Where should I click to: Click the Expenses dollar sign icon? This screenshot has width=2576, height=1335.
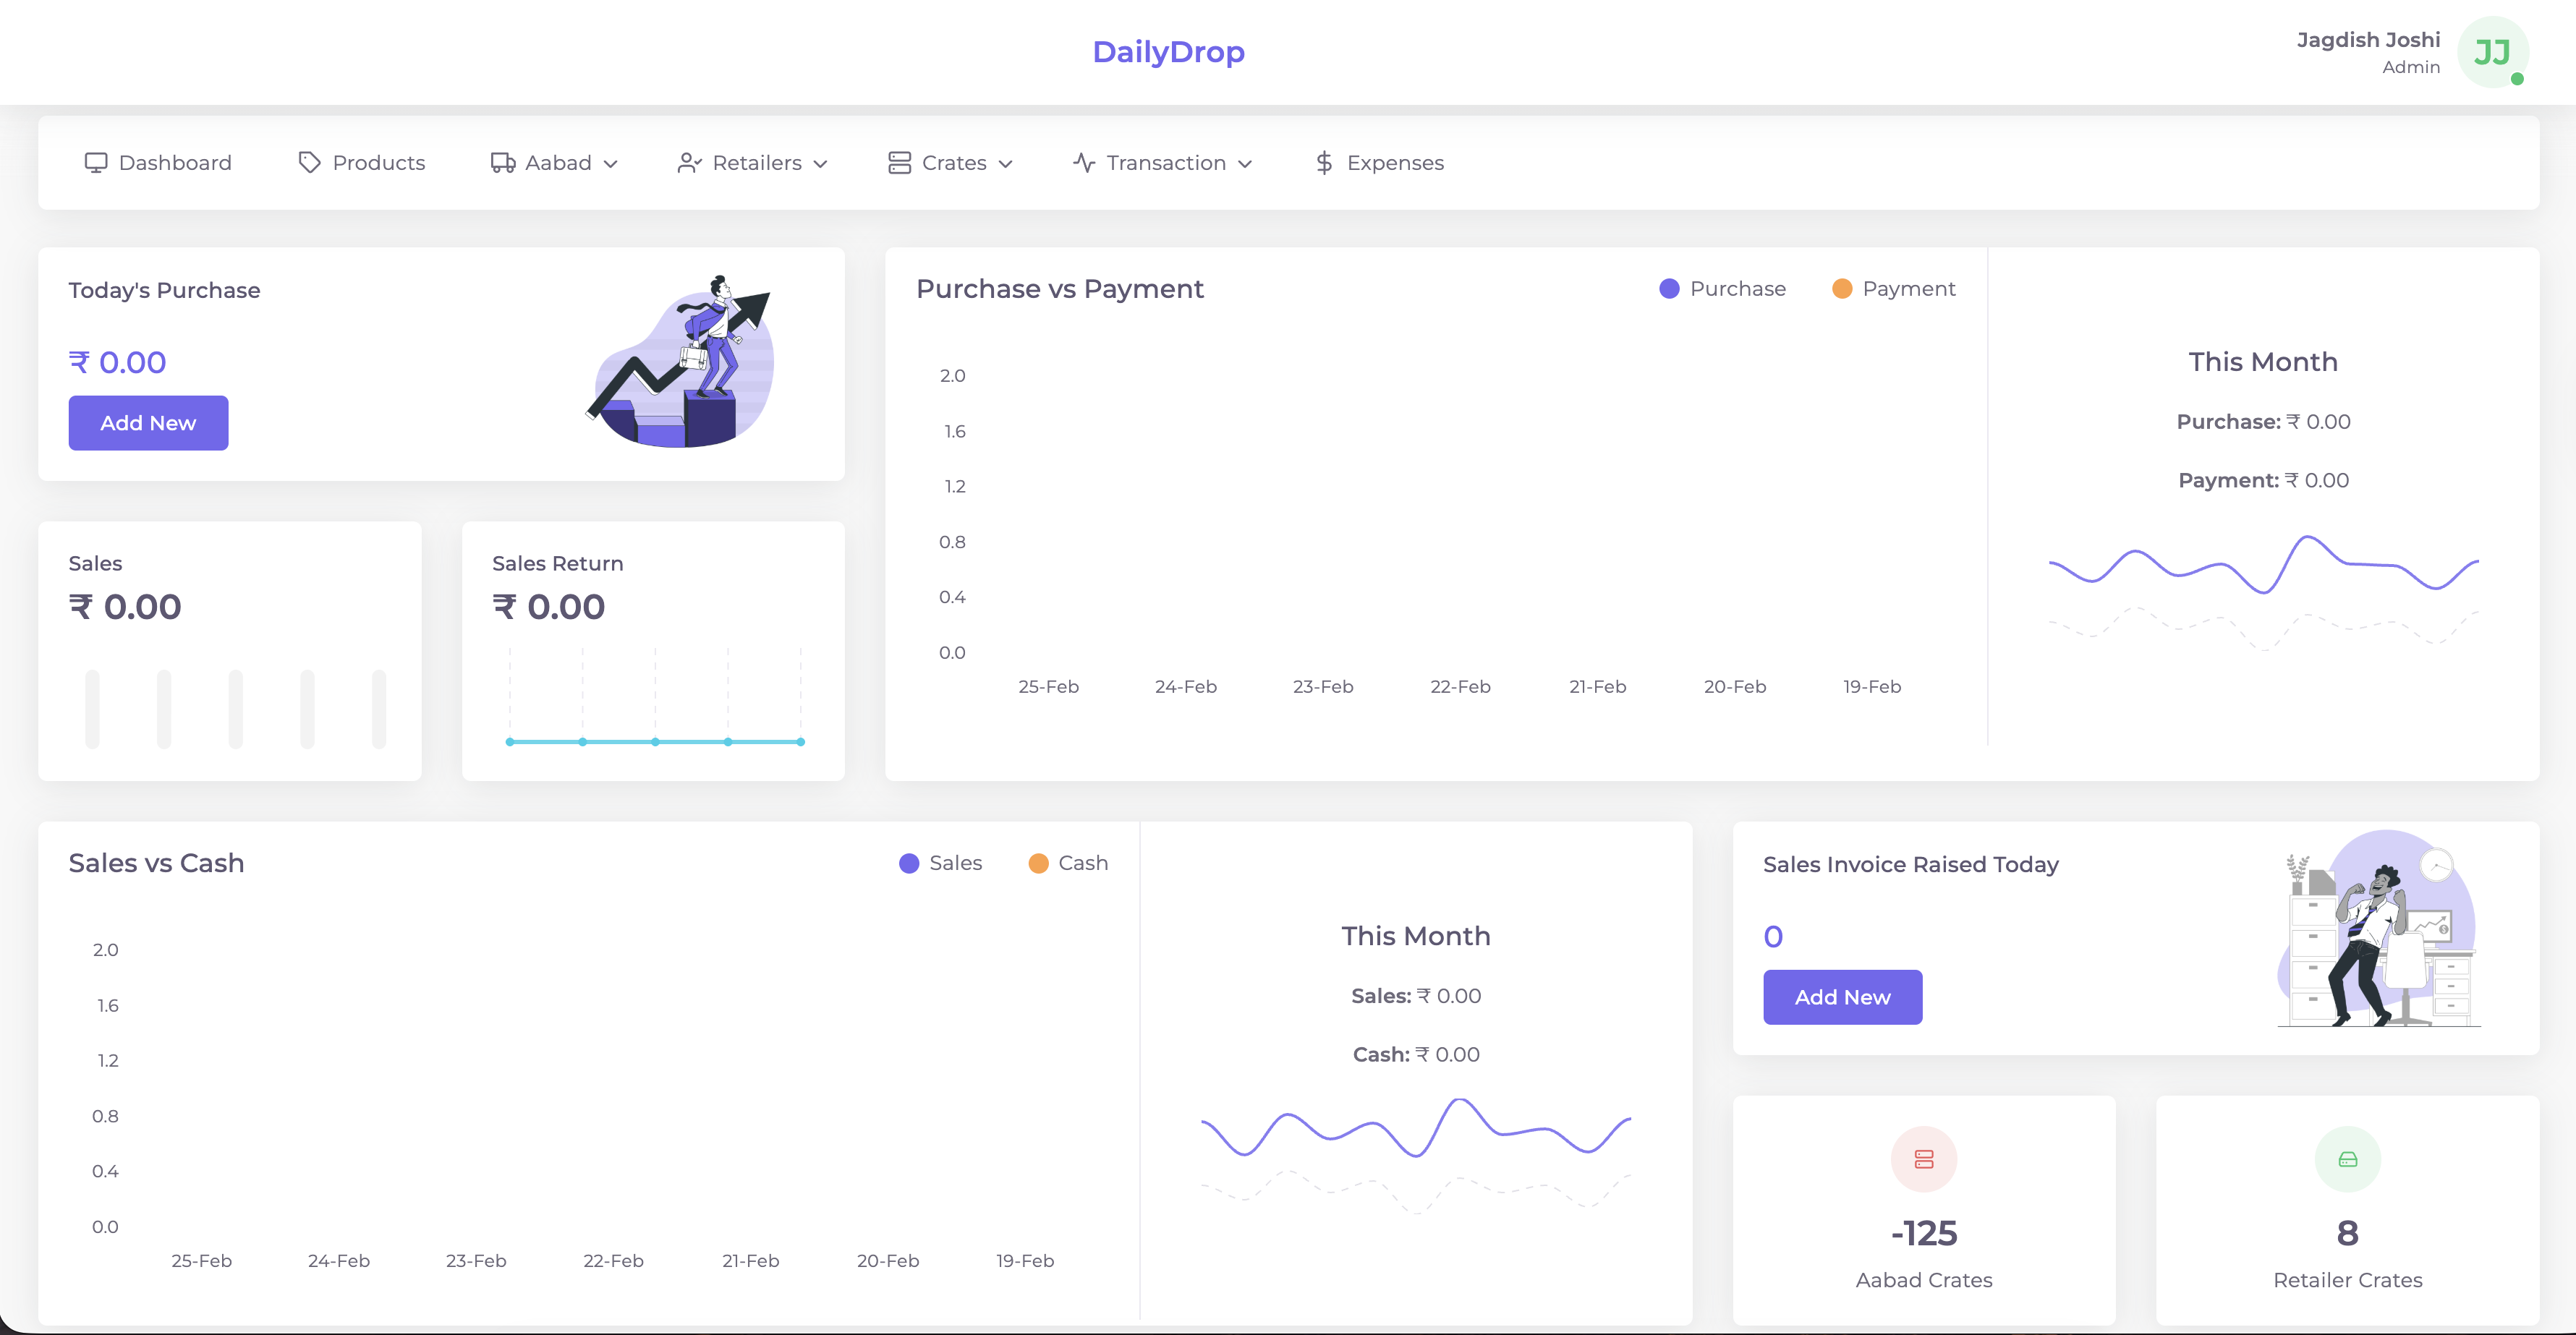pyautogui.click(x=1324, y=163)
